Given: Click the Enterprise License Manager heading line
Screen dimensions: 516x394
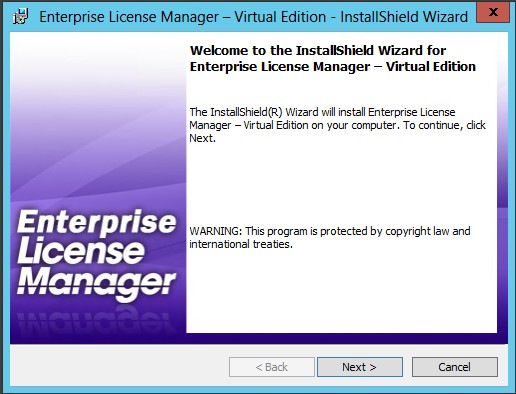Looking at the screenshot, I should click(333, 67).
